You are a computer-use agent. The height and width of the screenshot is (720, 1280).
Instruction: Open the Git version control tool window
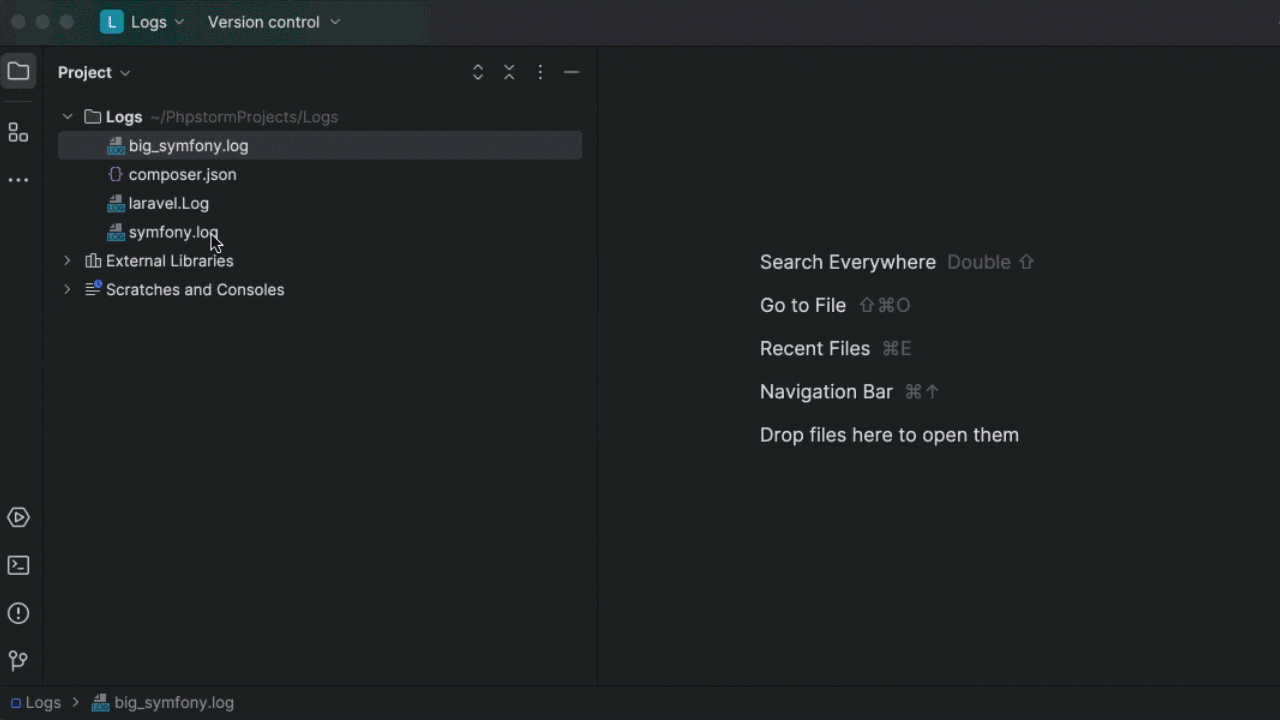[x=18, y=661]
